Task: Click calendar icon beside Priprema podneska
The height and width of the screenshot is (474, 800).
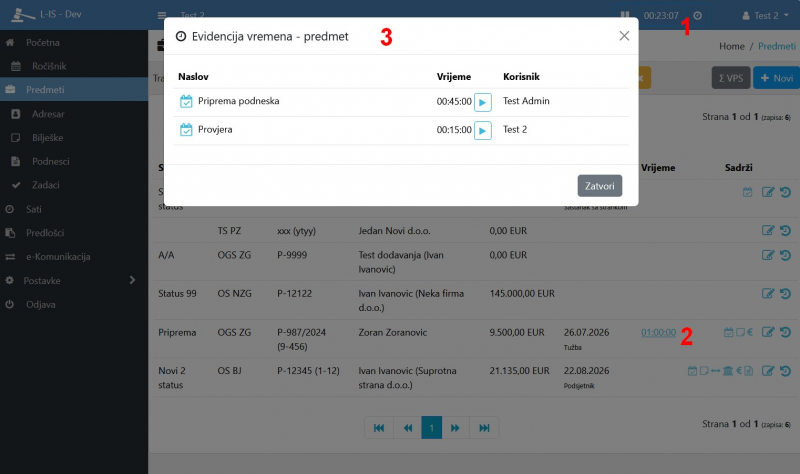Action: [x=186, y=101]
